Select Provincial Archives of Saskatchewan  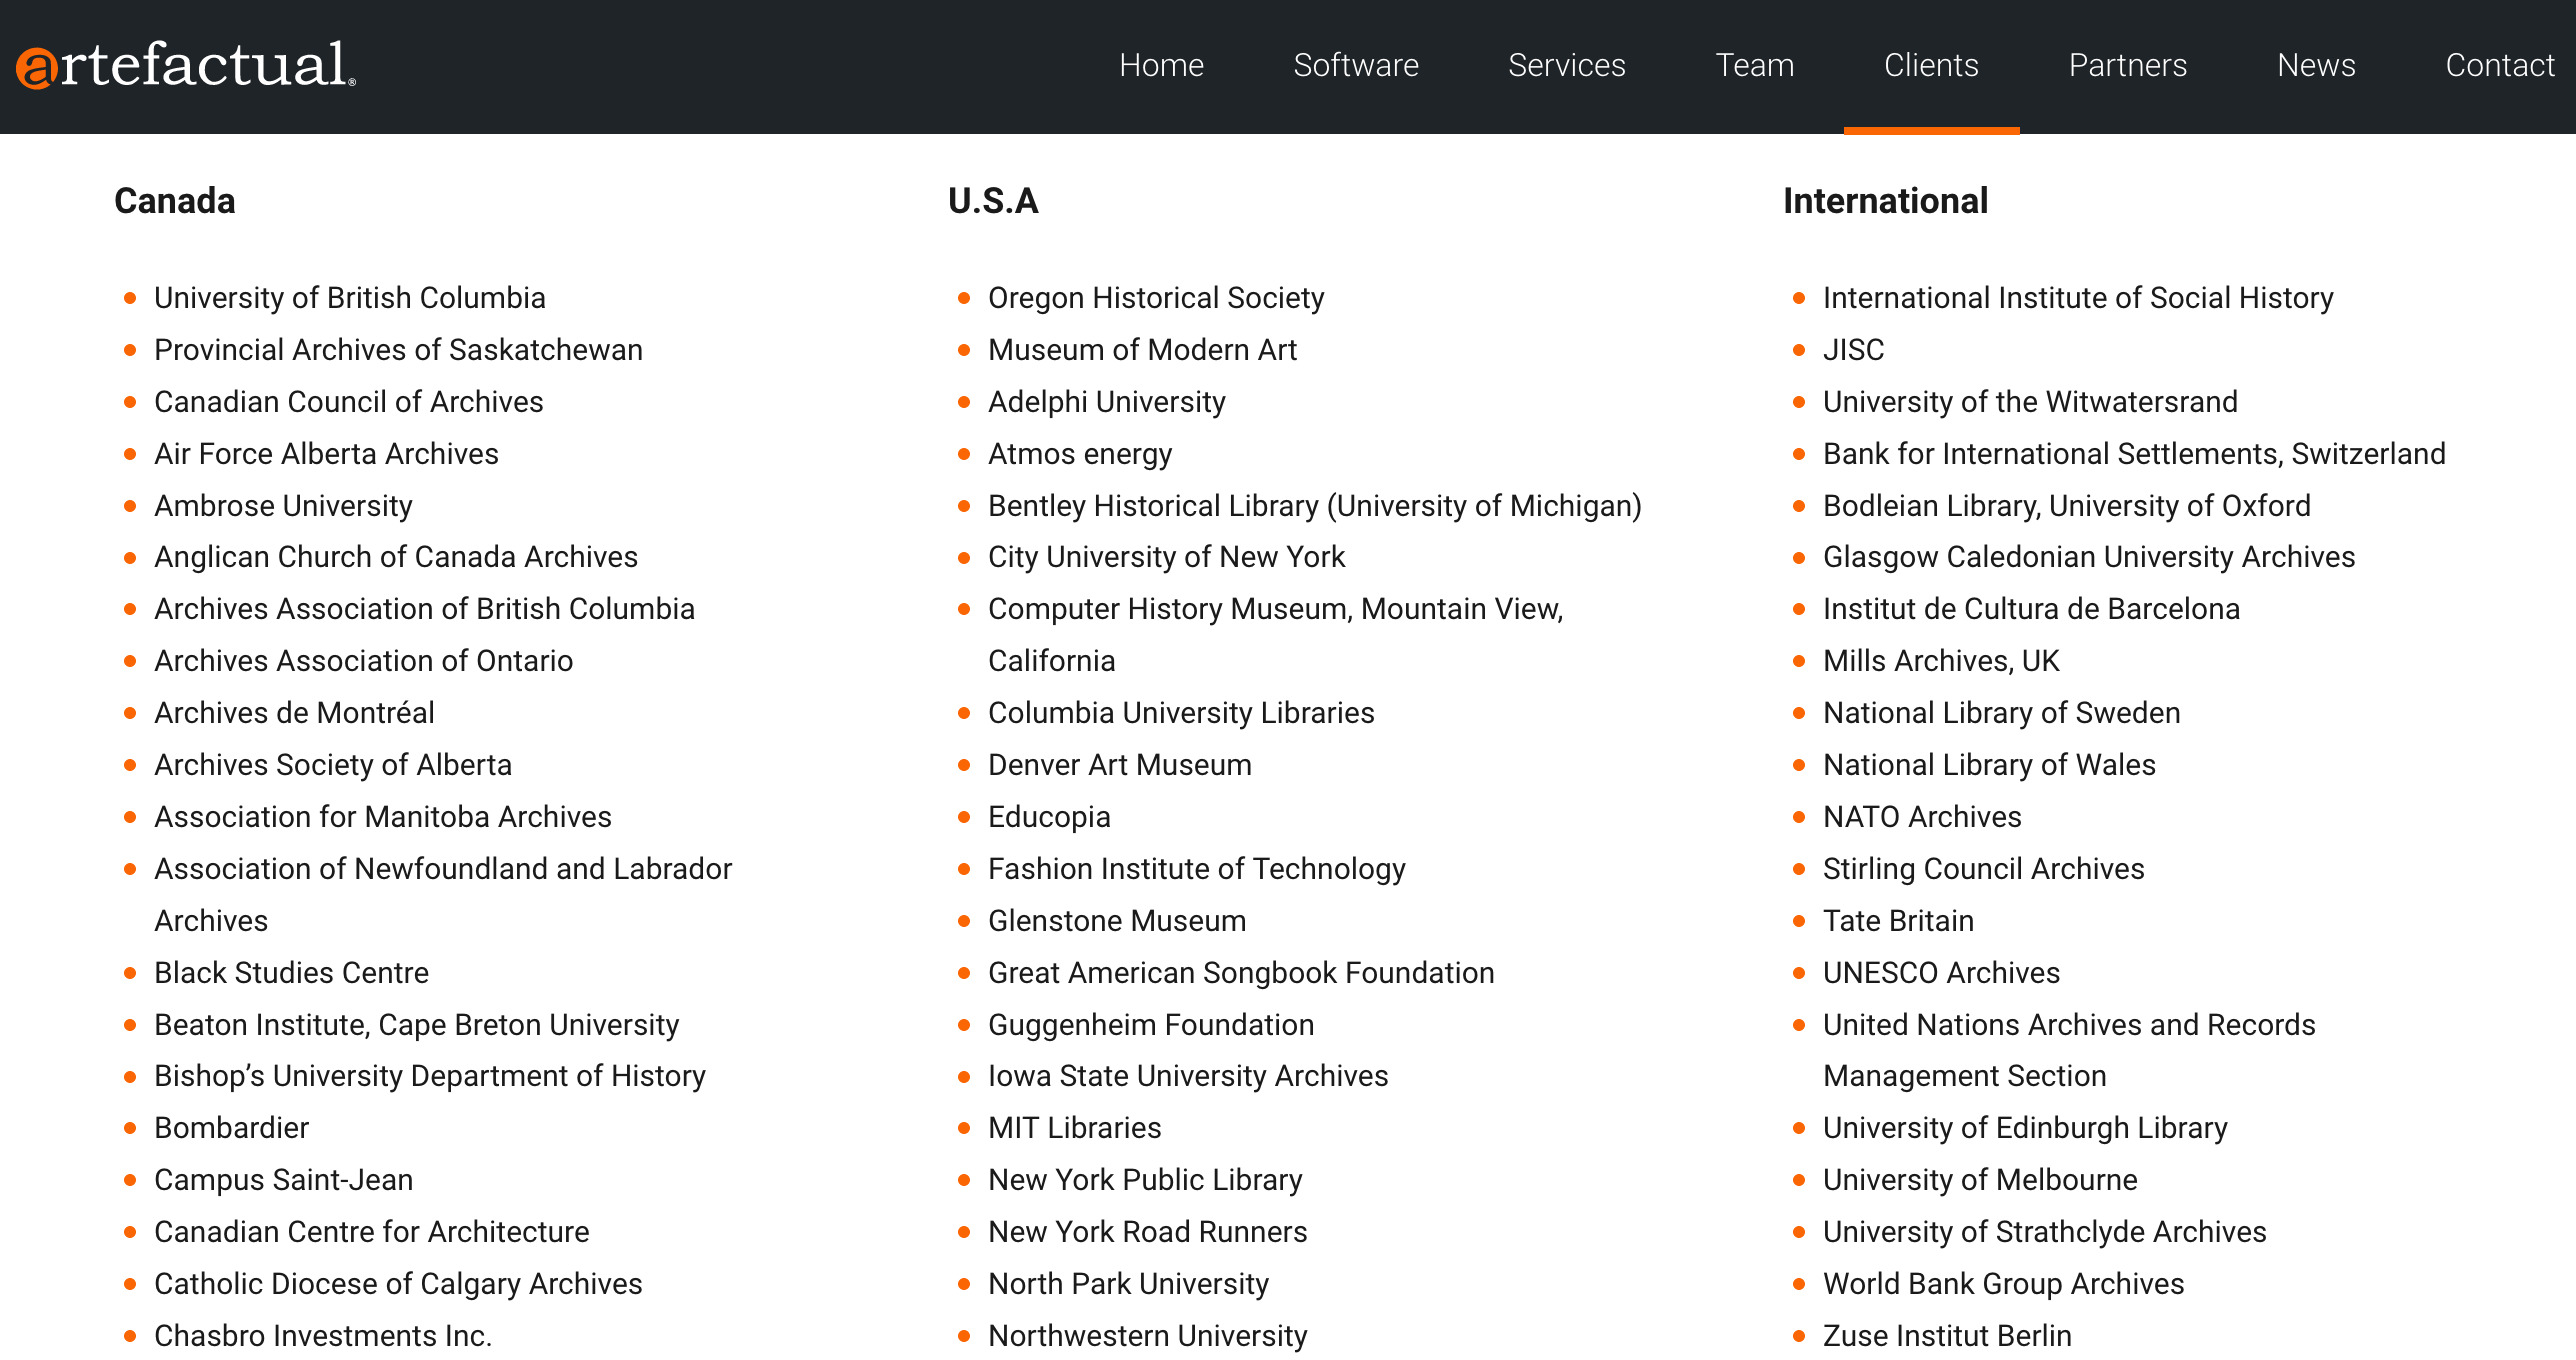(x=398, y=350)
